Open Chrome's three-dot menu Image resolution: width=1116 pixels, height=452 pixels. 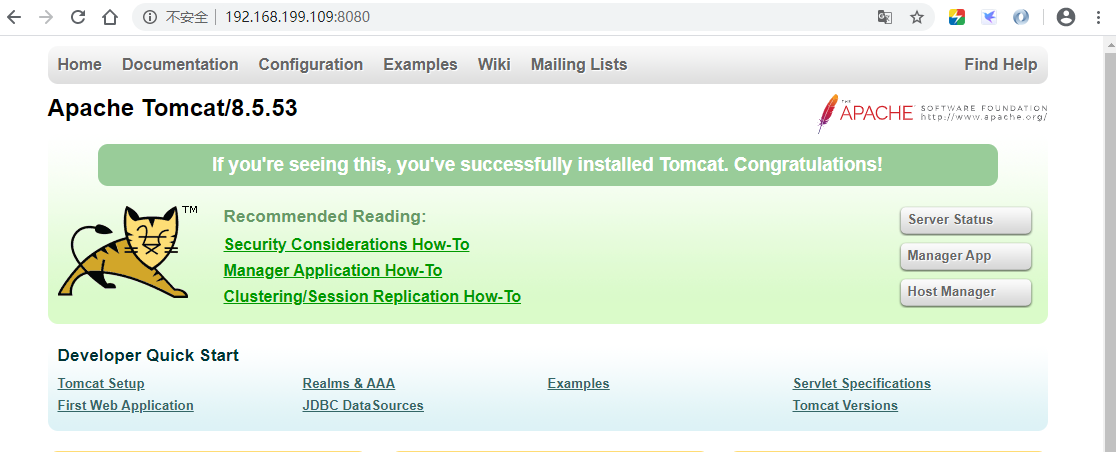(1098, 17)
